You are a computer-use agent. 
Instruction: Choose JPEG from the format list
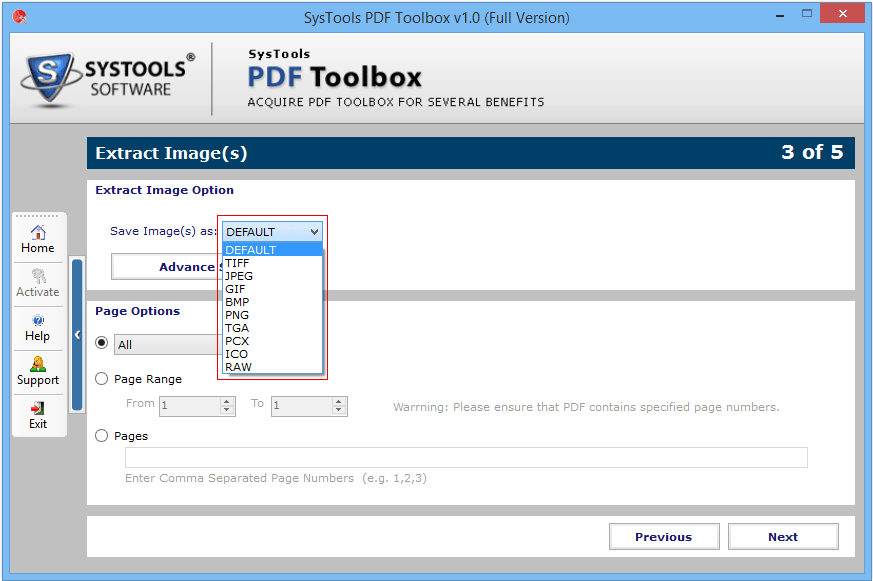272,276
